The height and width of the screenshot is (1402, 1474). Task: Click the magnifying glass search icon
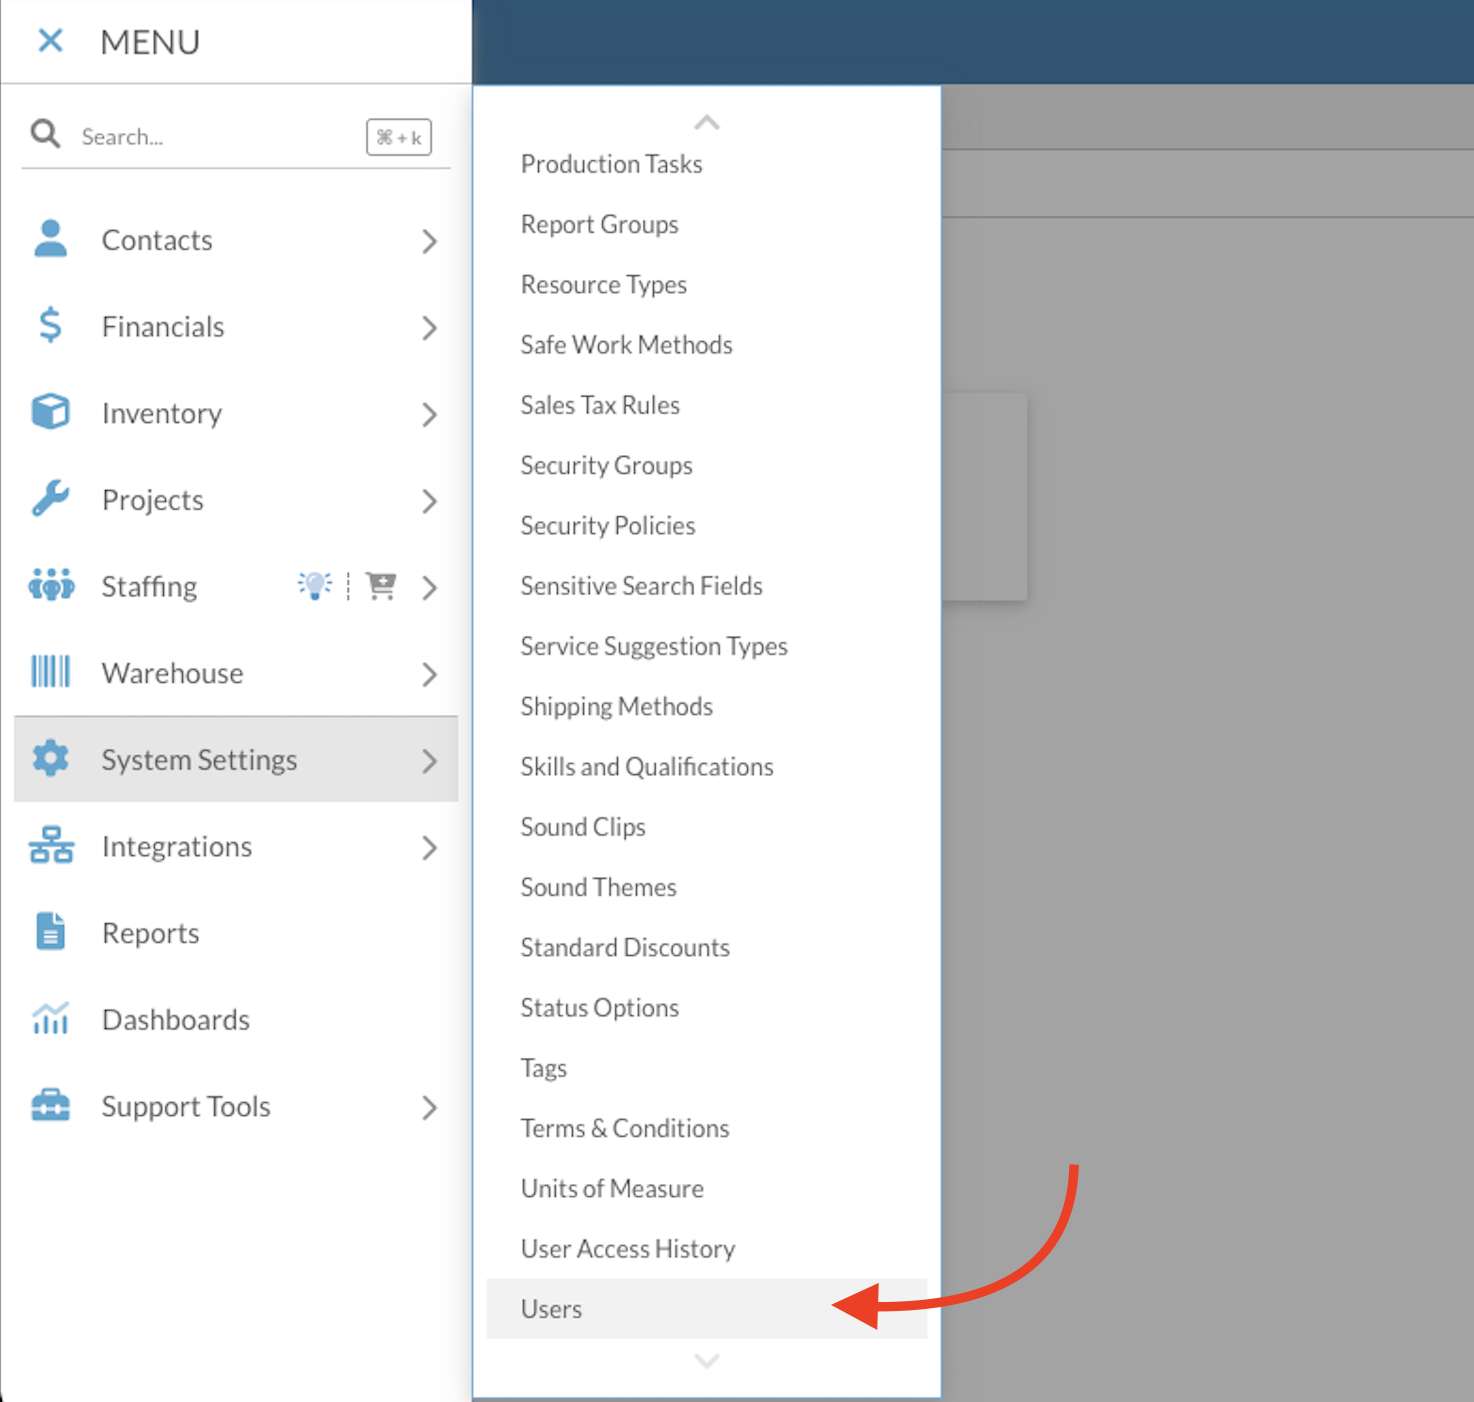[45, 134]
